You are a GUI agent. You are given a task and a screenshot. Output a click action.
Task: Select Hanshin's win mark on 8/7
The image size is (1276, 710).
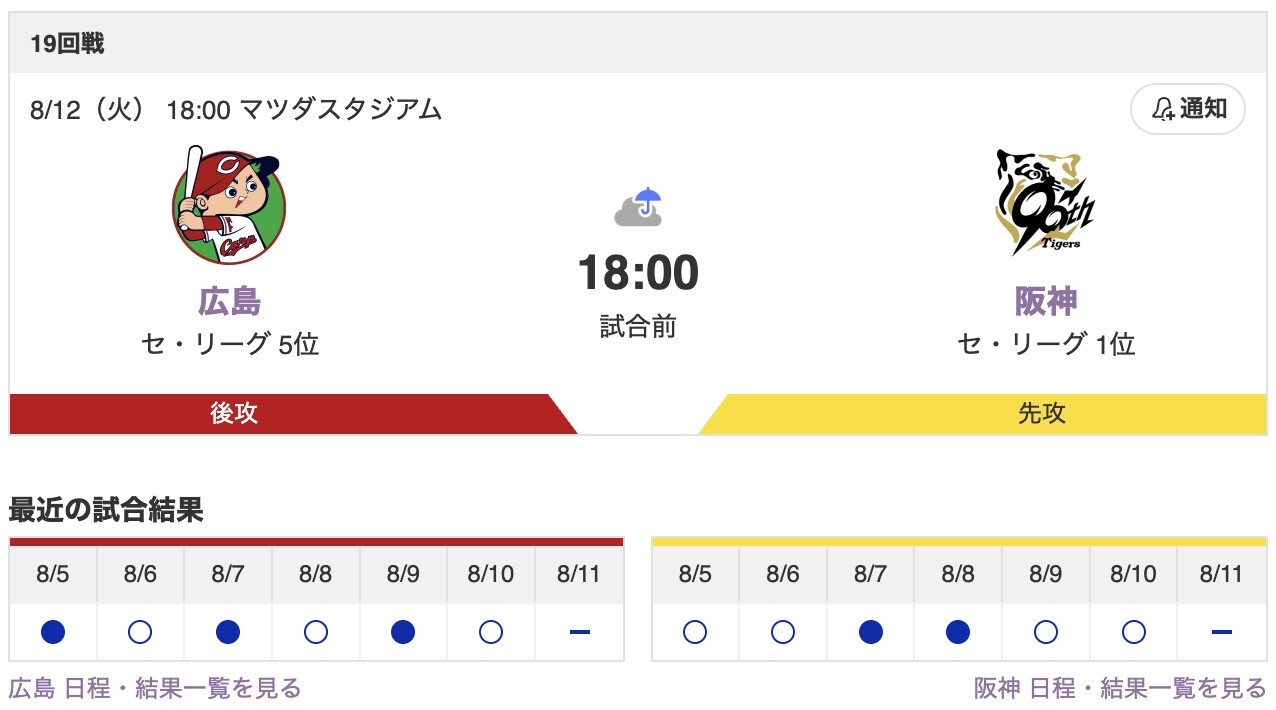tap(869, 632)
